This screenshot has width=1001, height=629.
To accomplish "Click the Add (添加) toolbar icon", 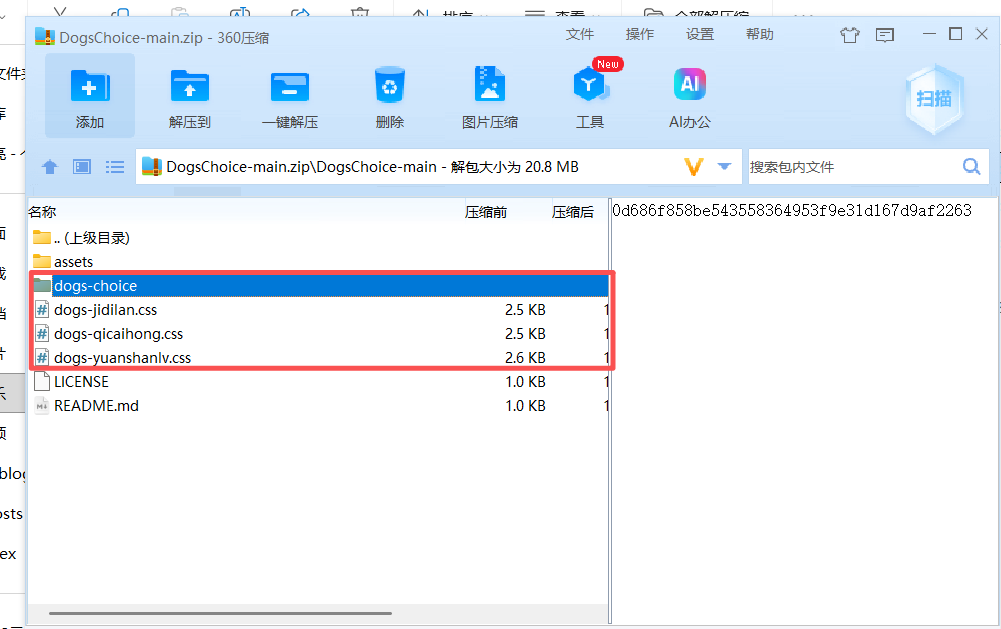I will (x=90, y=87).
